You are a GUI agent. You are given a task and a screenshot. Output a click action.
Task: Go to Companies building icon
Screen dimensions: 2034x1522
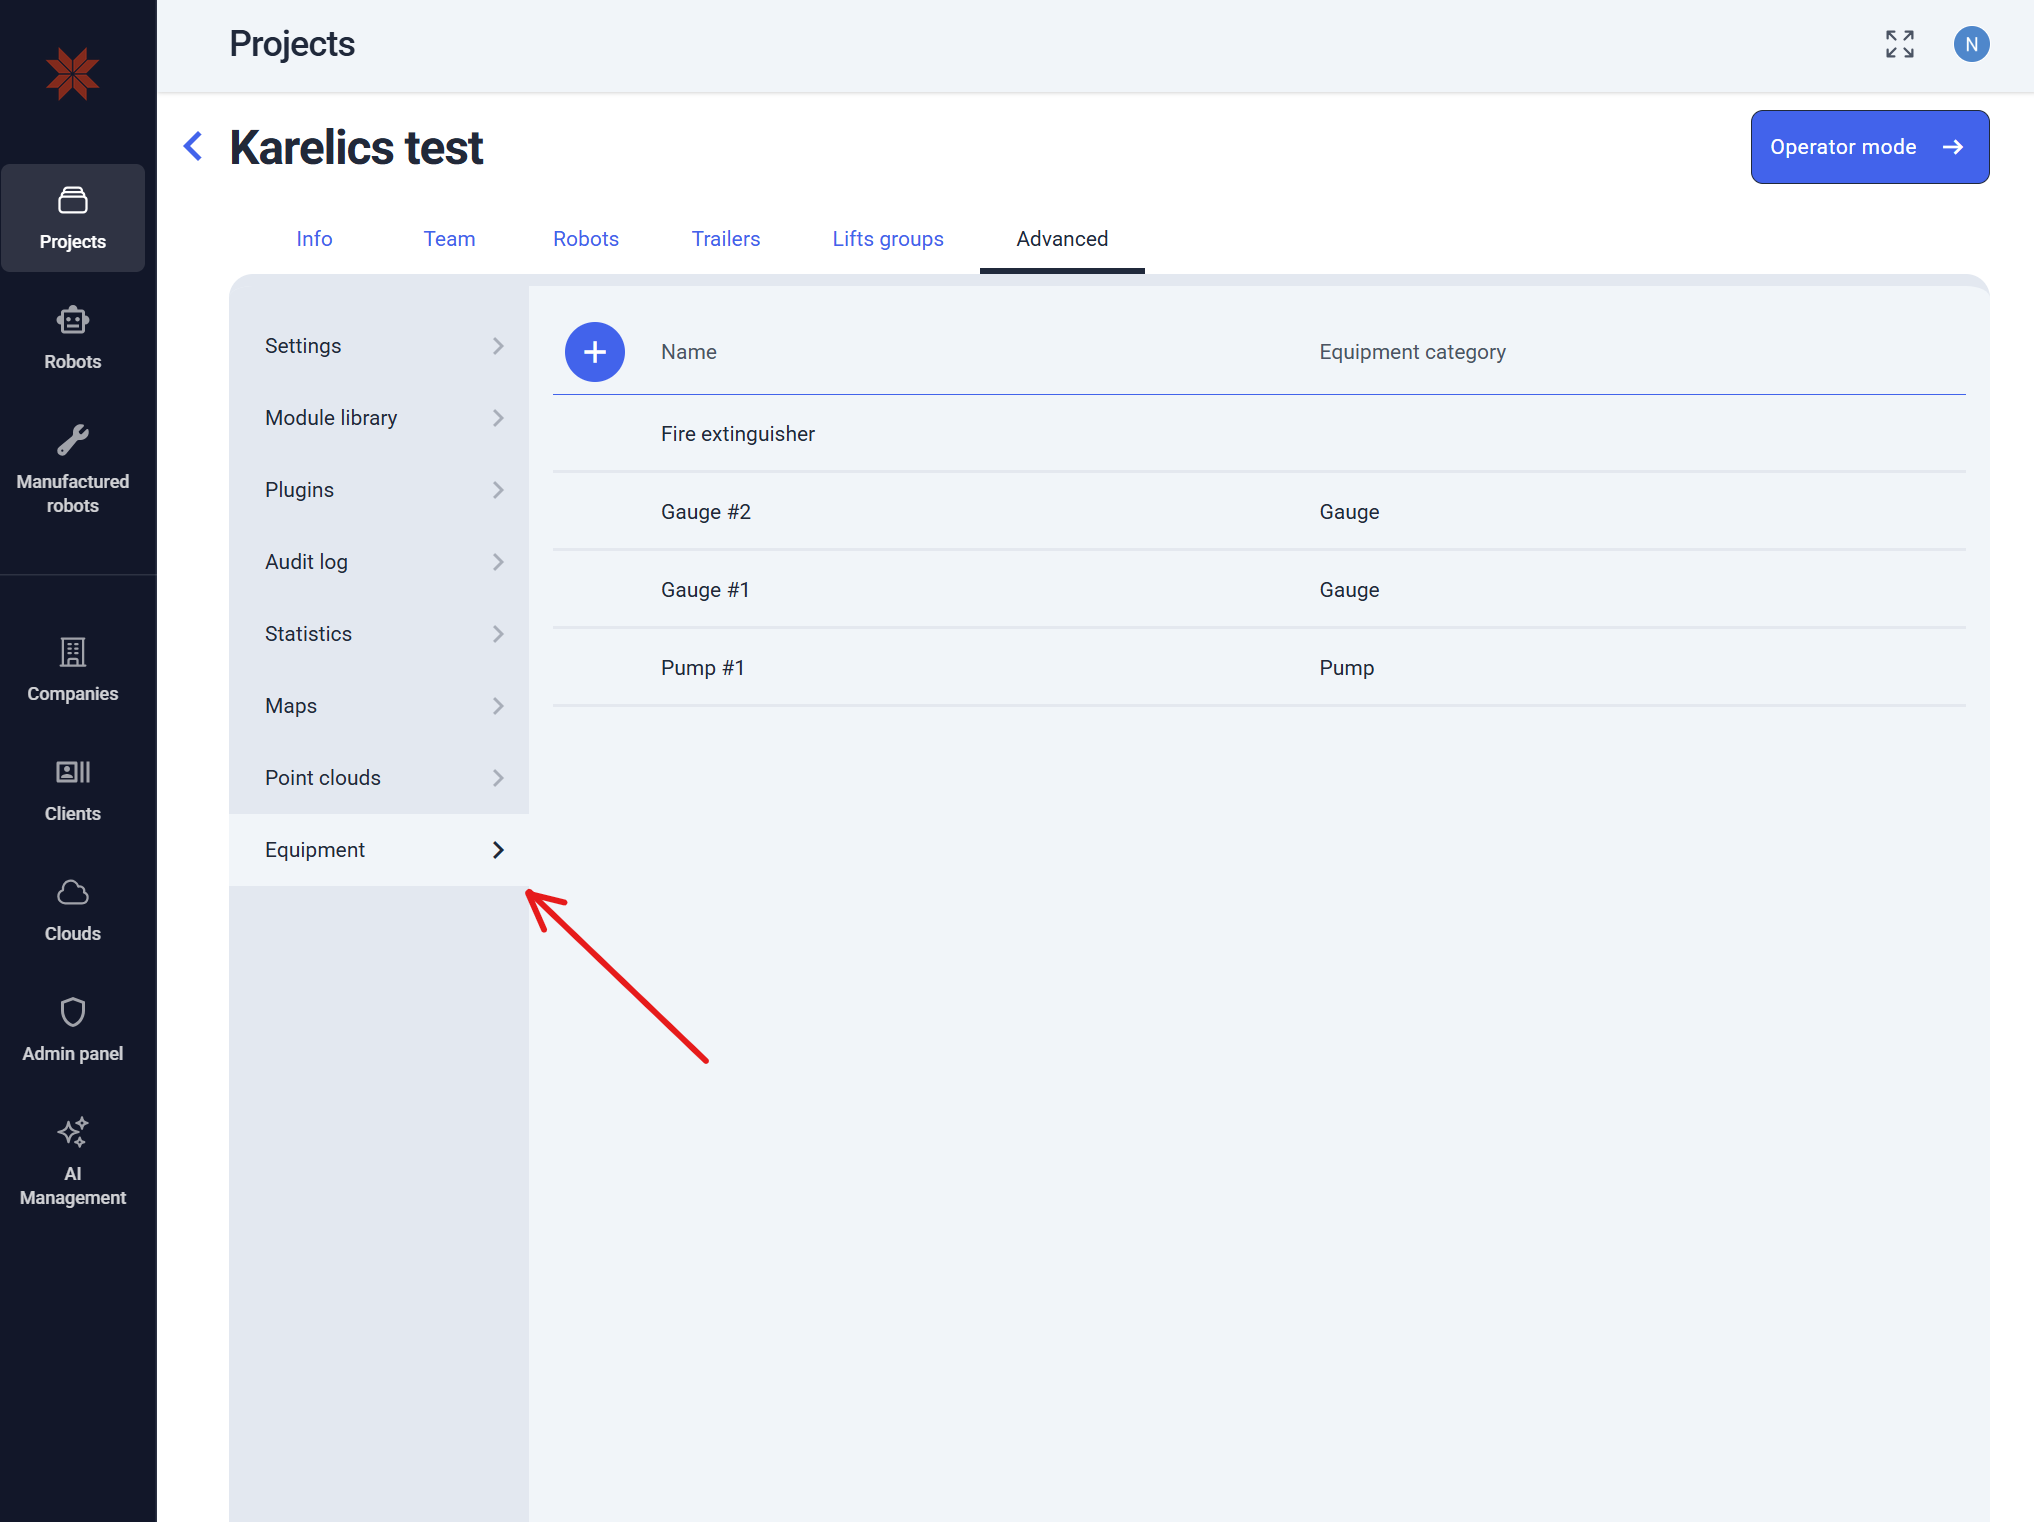[x=72, y=652]
